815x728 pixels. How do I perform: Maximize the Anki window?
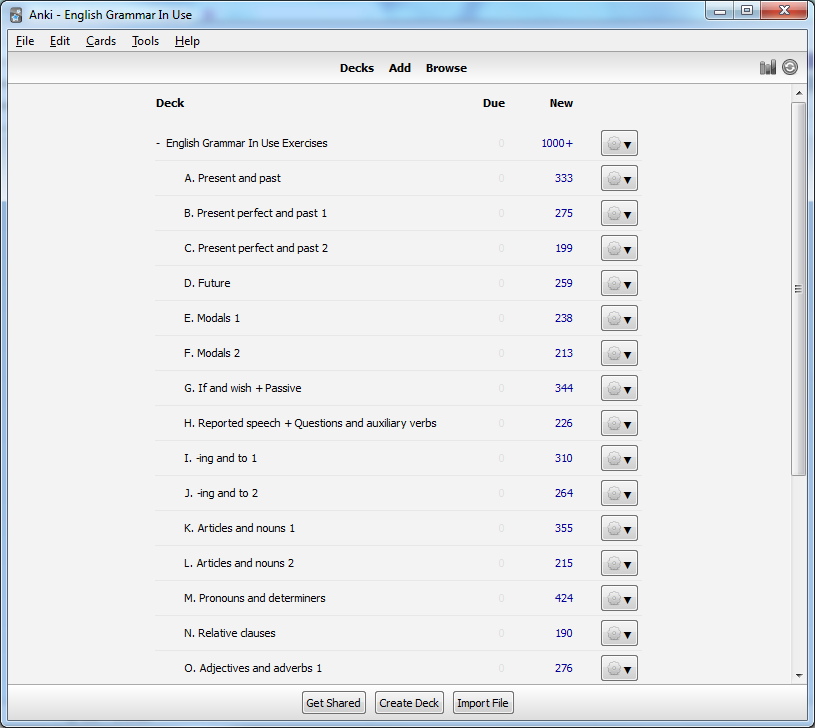(747, 11)
